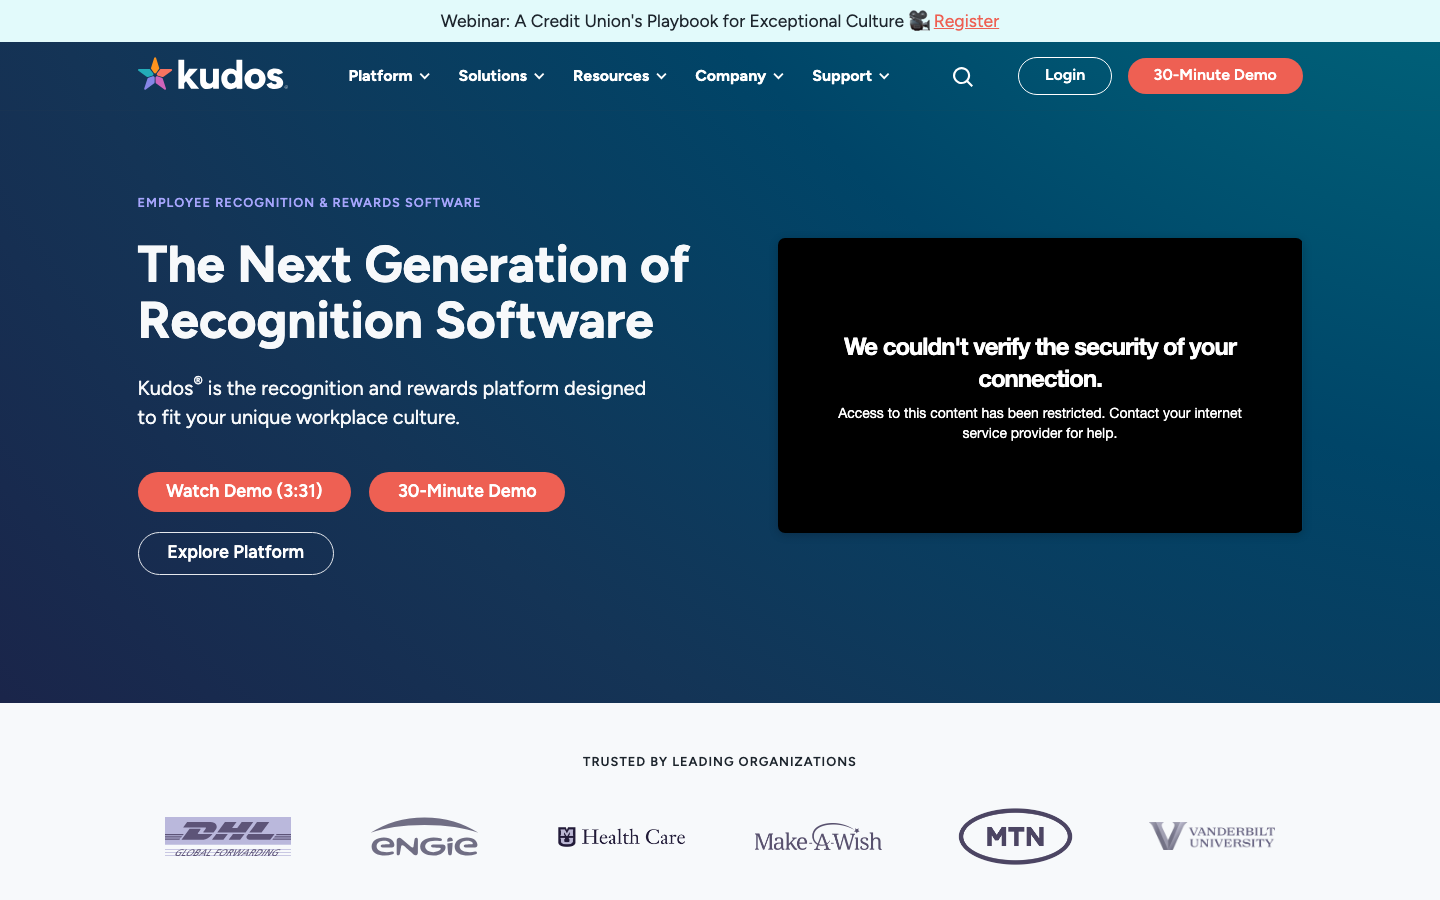Open the Support menu label
Viewport: 1440px width, 900px height.
(x=842, y=76)
